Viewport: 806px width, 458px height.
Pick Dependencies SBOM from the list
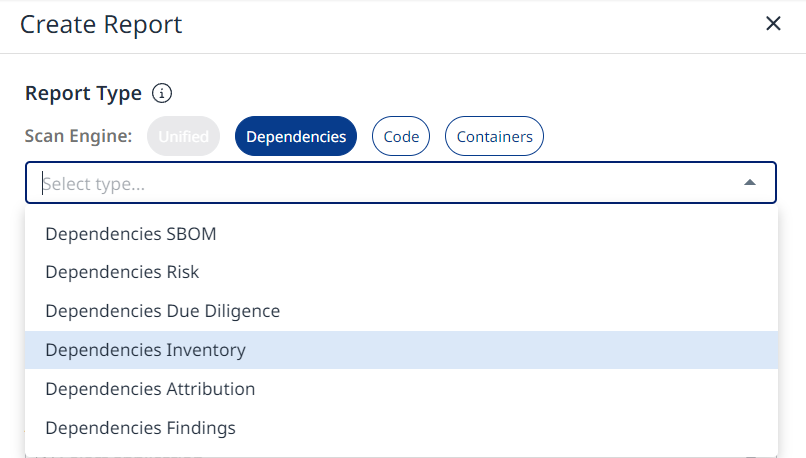pos(131,234)
